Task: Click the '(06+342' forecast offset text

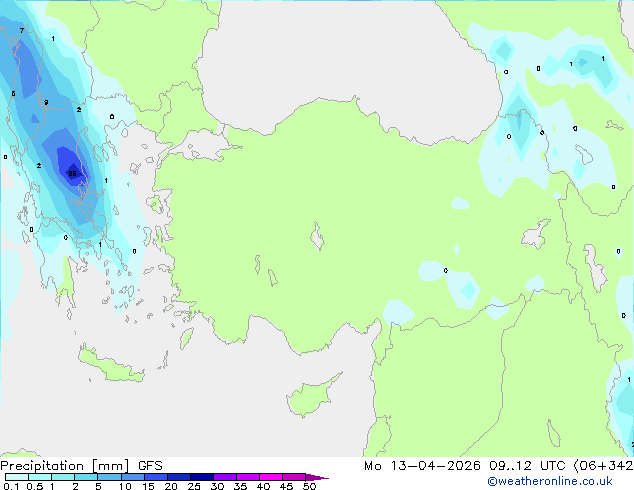Action: [x=604, y=466]
